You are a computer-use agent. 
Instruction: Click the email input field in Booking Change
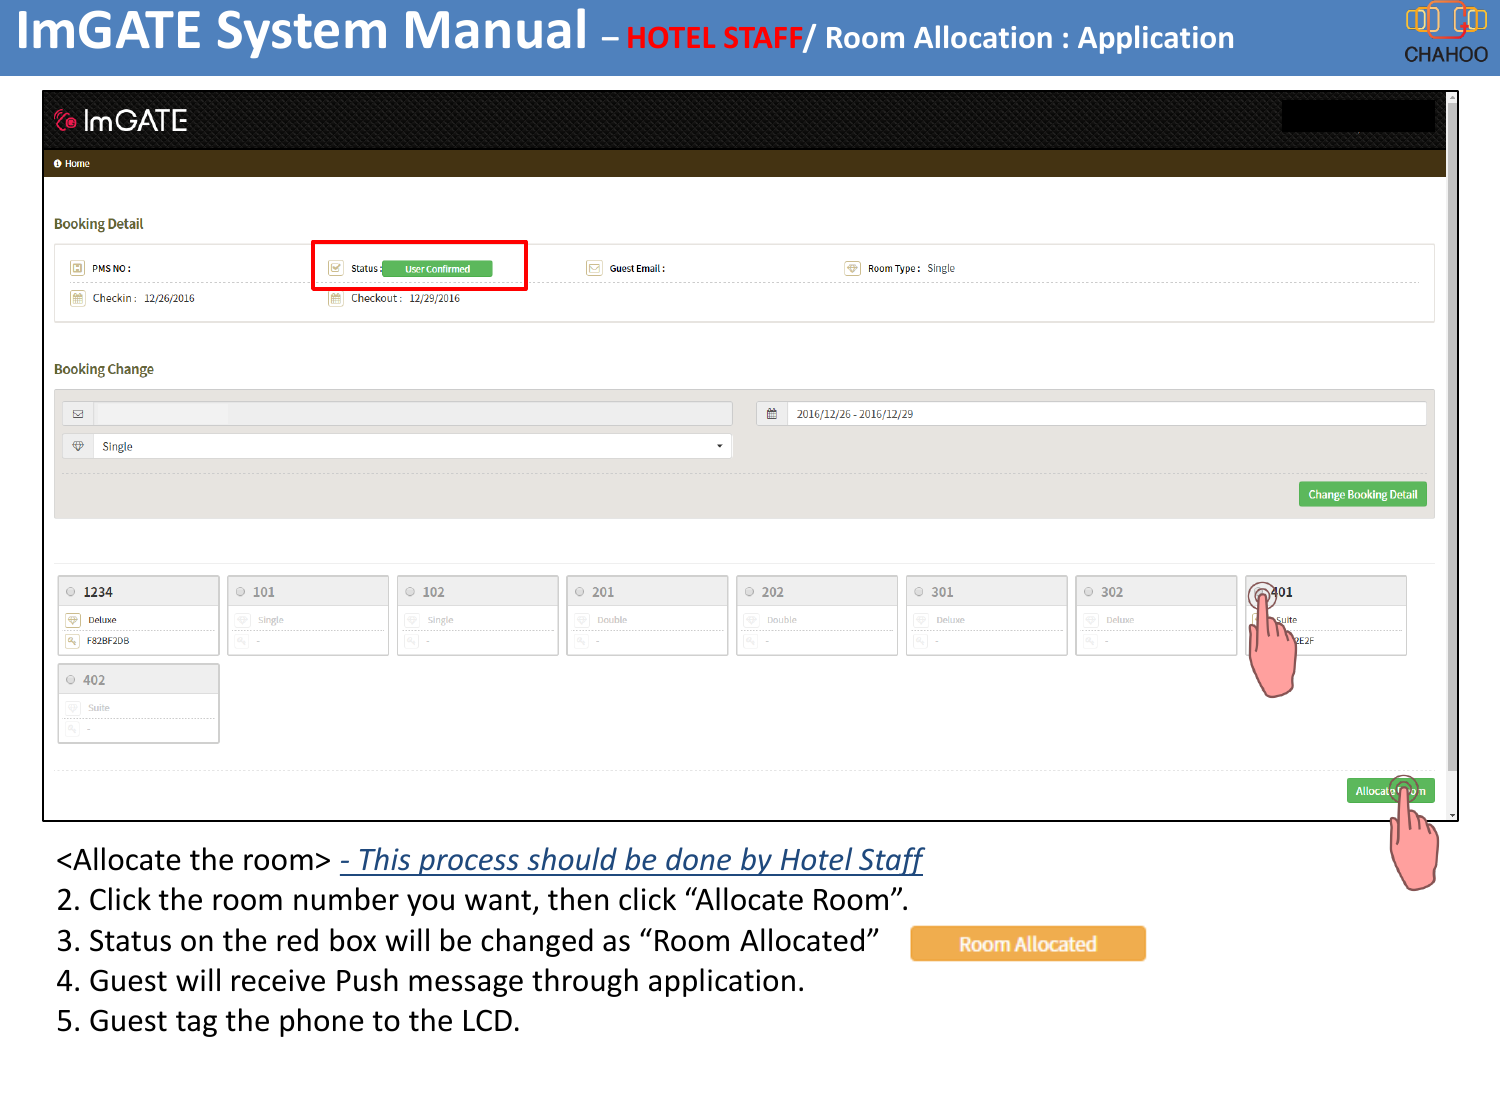pyautogui.click(x=400, y=412)
